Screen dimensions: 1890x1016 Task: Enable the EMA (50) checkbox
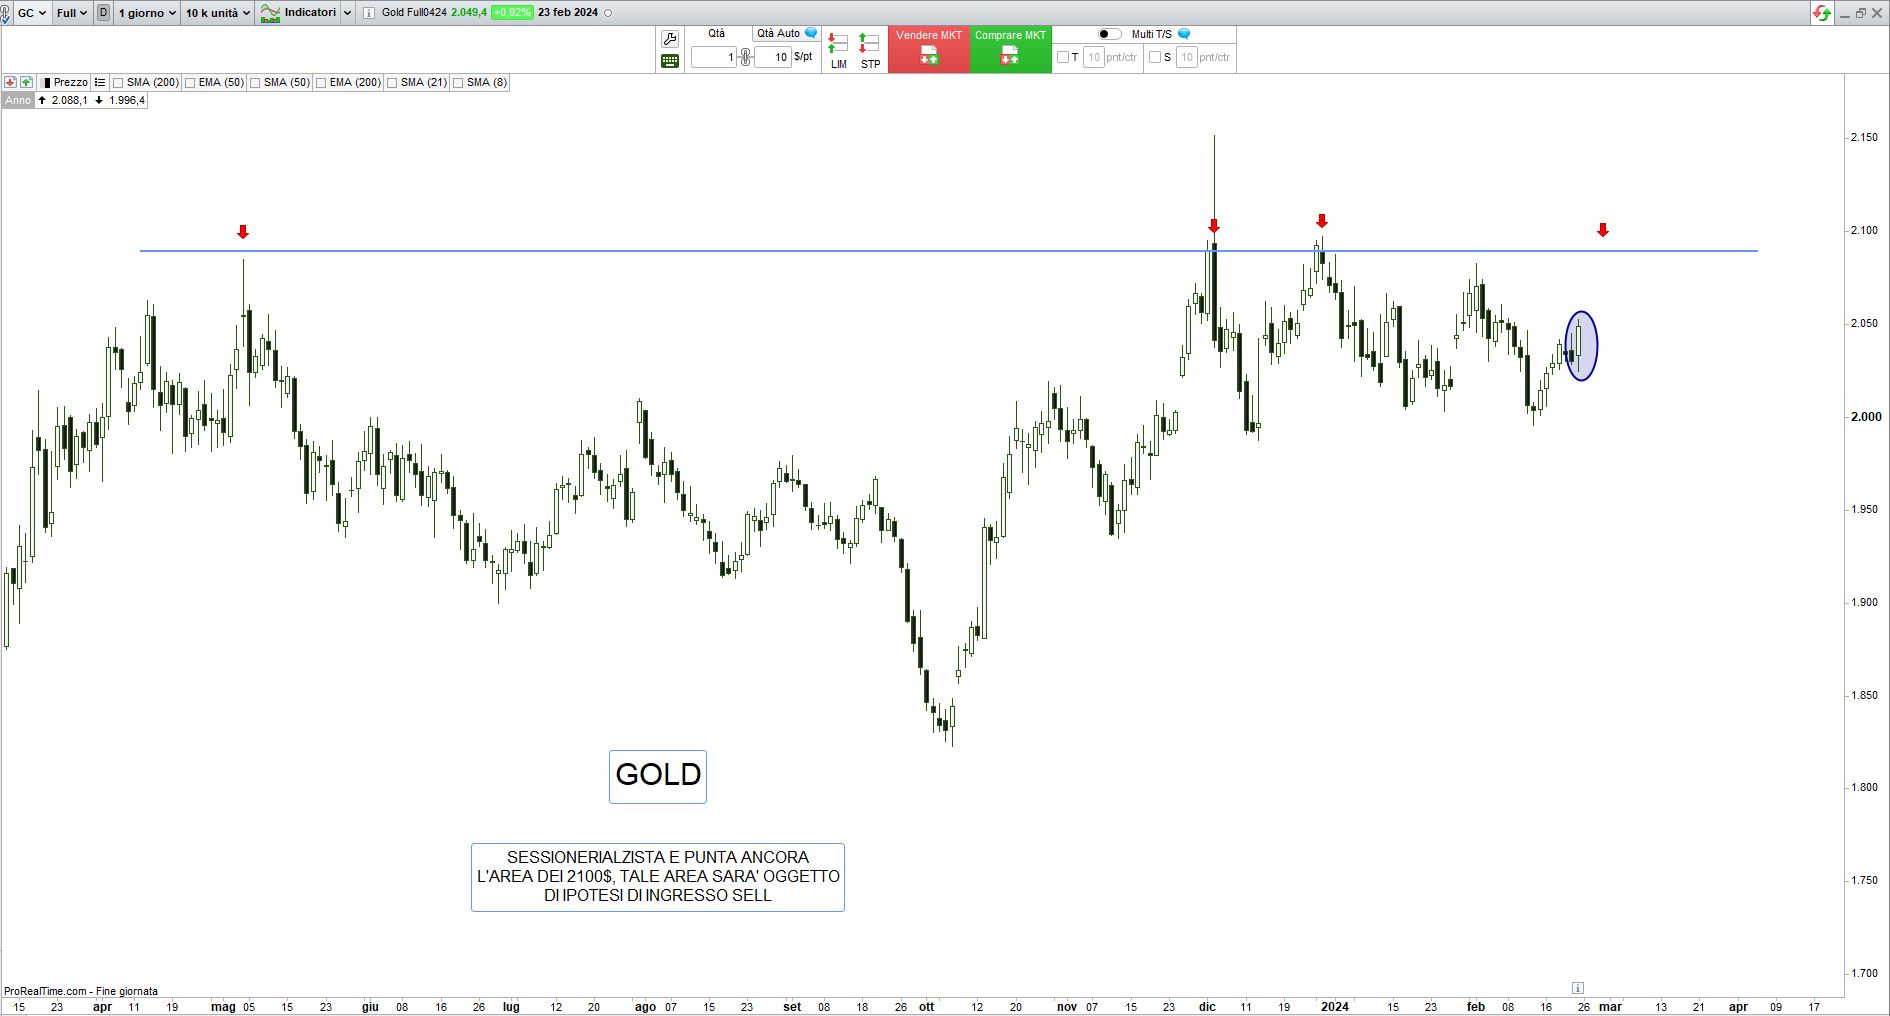click(x=190, y=83)
